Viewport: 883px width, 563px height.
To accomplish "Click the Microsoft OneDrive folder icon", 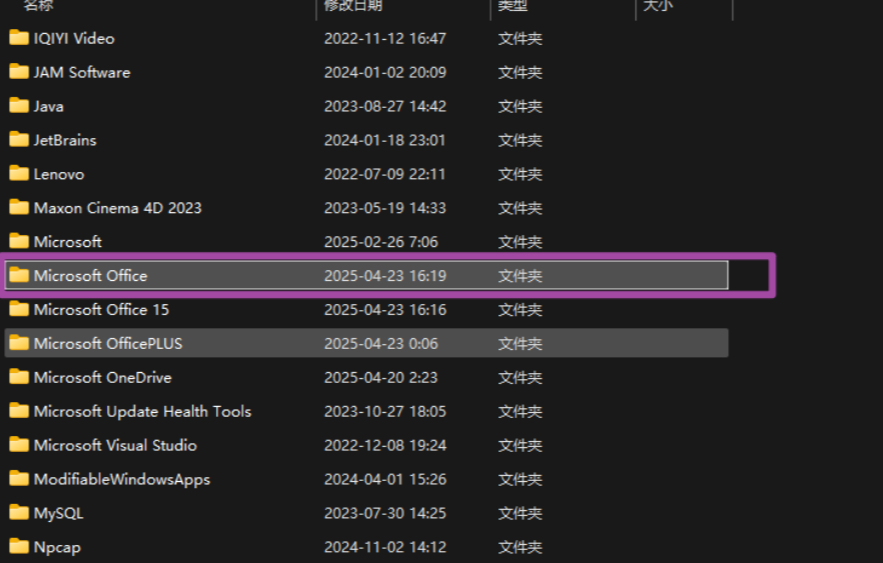I will tap(19, 377).
